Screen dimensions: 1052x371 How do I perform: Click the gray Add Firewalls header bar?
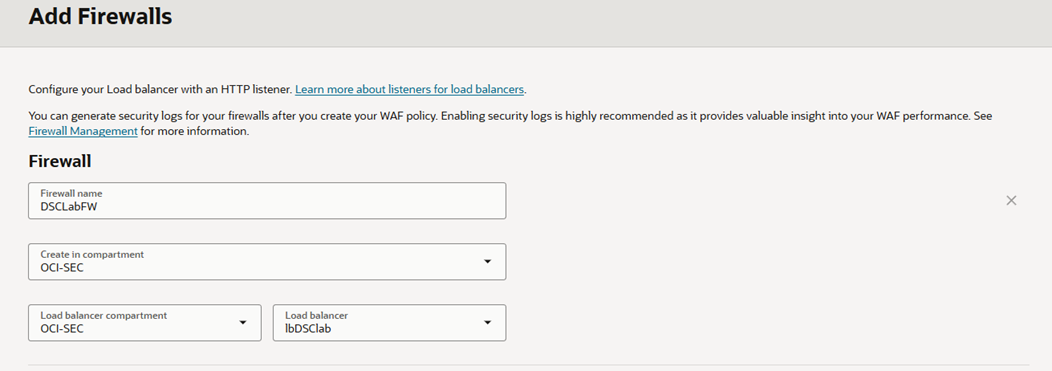526,23
